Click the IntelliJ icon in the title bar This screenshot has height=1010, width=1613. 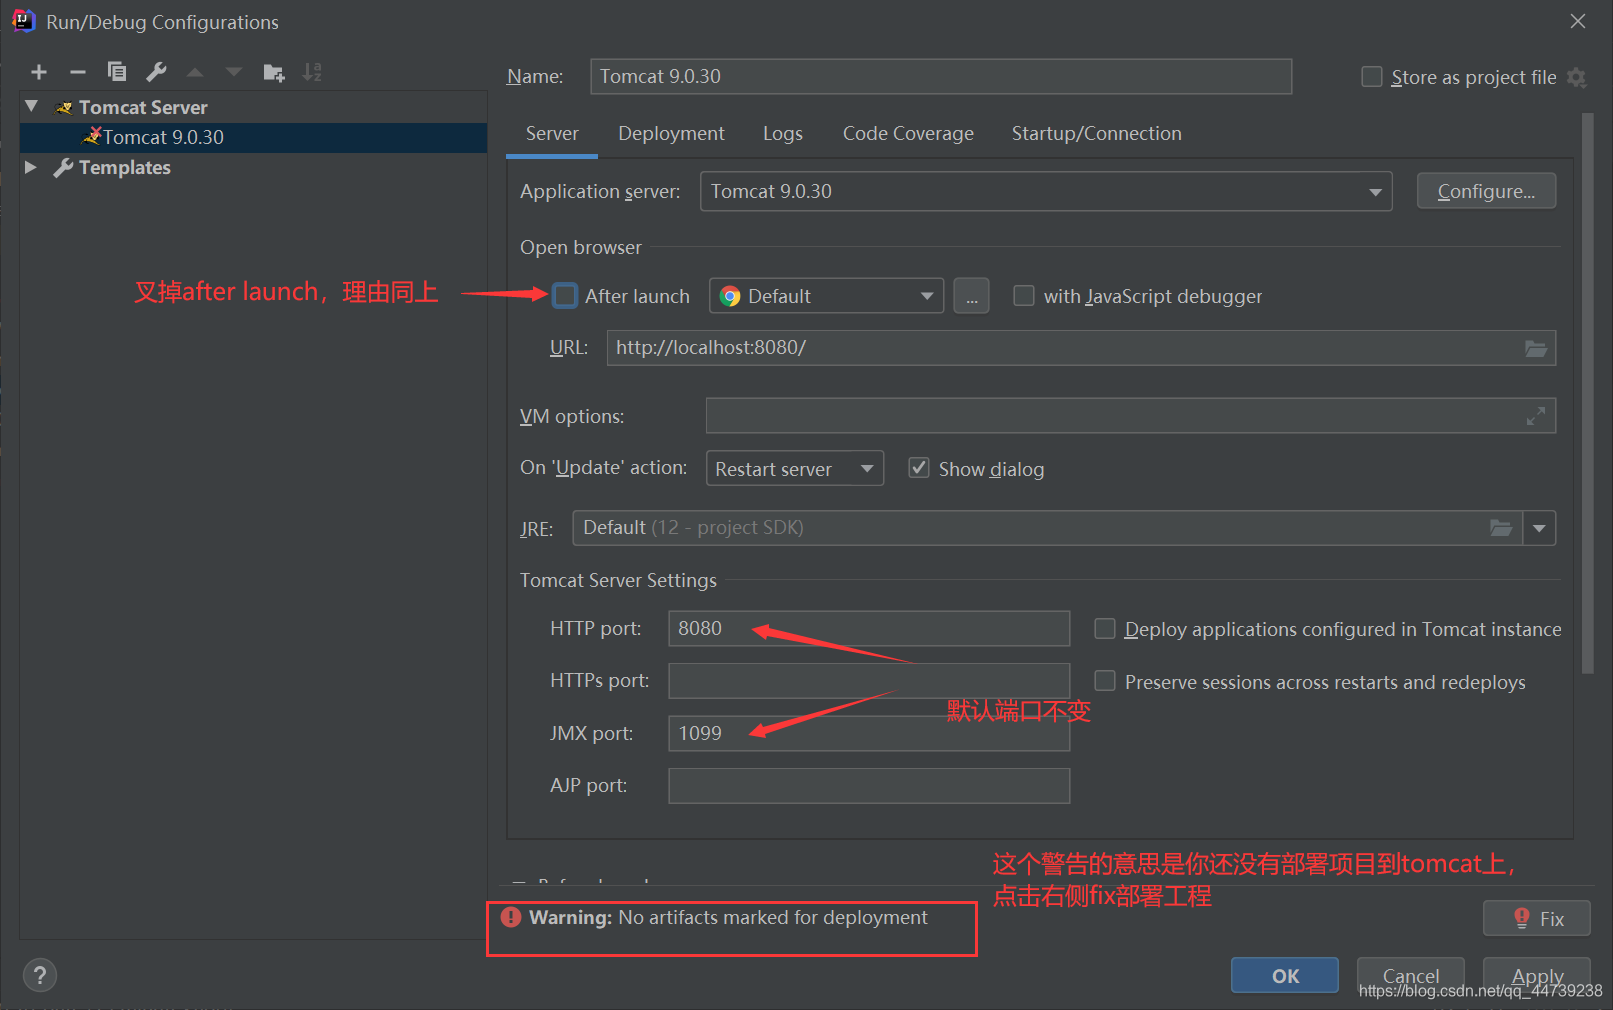(x=23, y=21)
